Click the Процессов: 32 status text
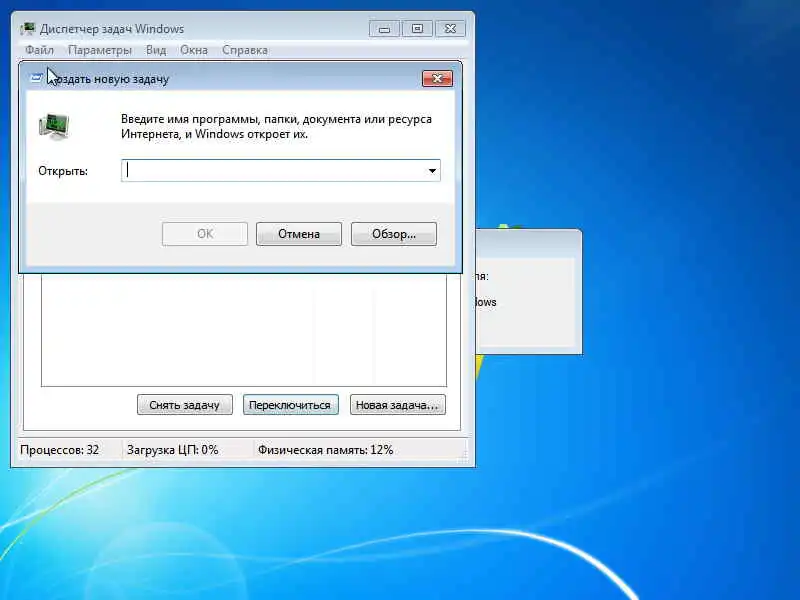Screen dimensions: 800x600 tap(59, 450)
